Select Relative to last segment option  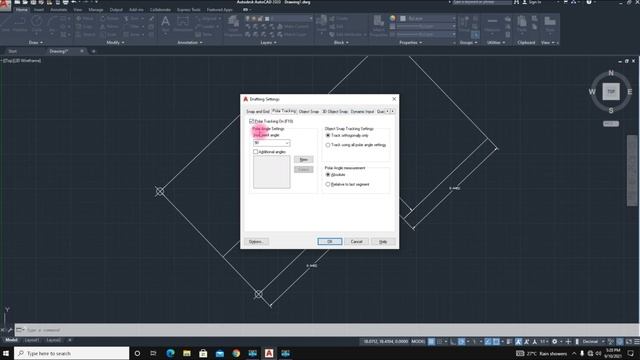pyautogui.click(x=328, y=184)
